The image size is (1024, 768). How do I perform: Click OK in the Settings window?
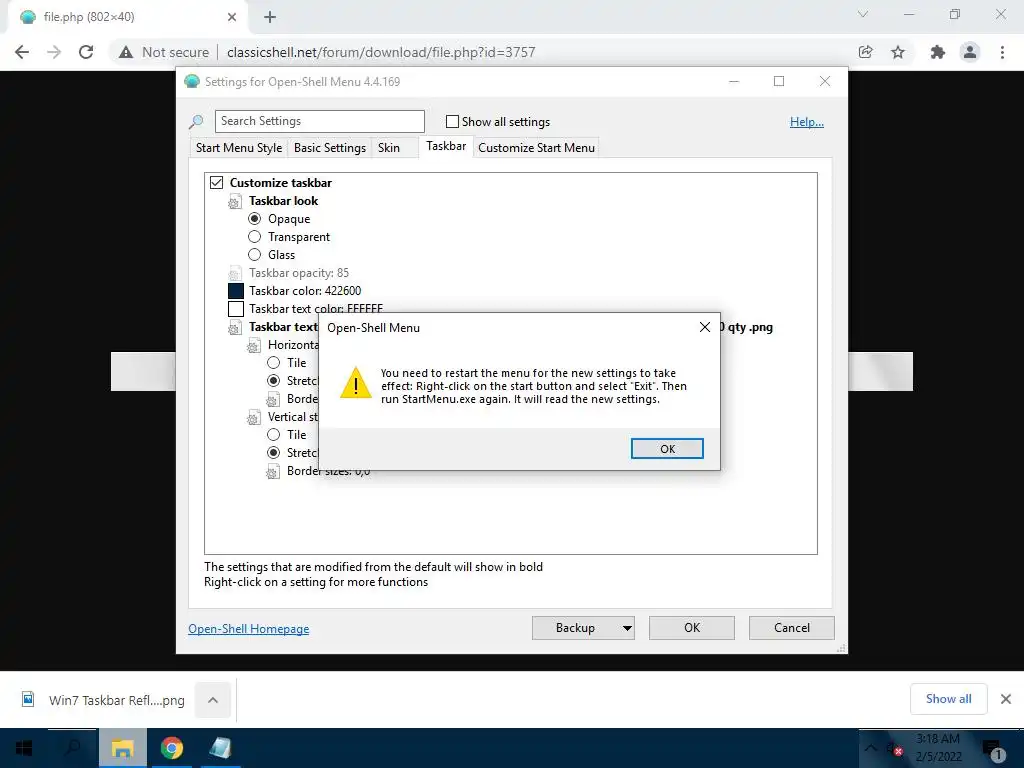692,628
